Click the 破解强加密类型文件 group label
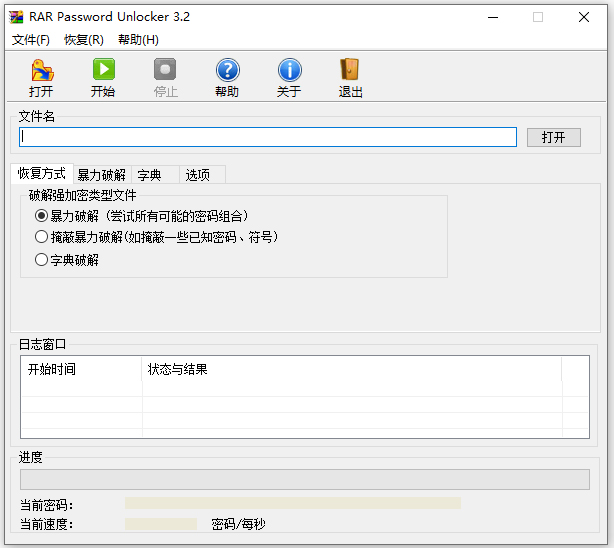The image size is (614, 548). [82, 195]
